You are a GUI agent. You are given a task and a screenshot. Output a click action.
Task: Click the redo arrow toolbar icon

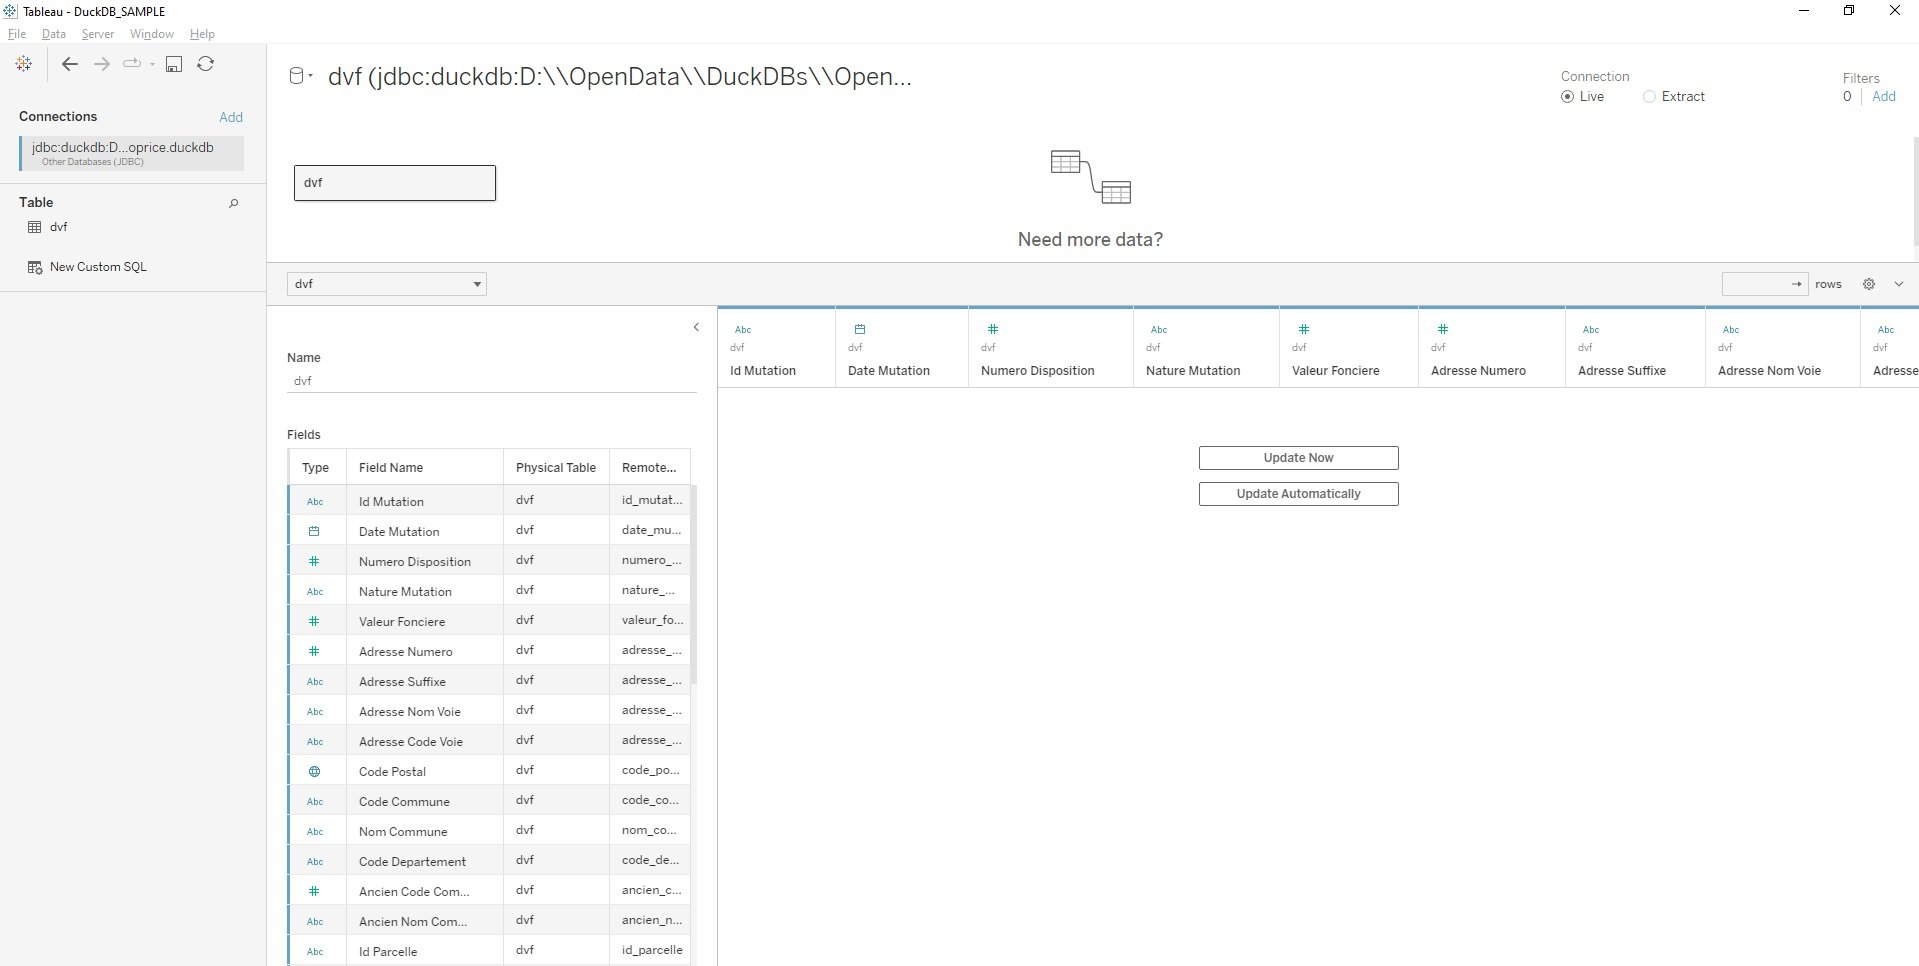coord(131,64)
